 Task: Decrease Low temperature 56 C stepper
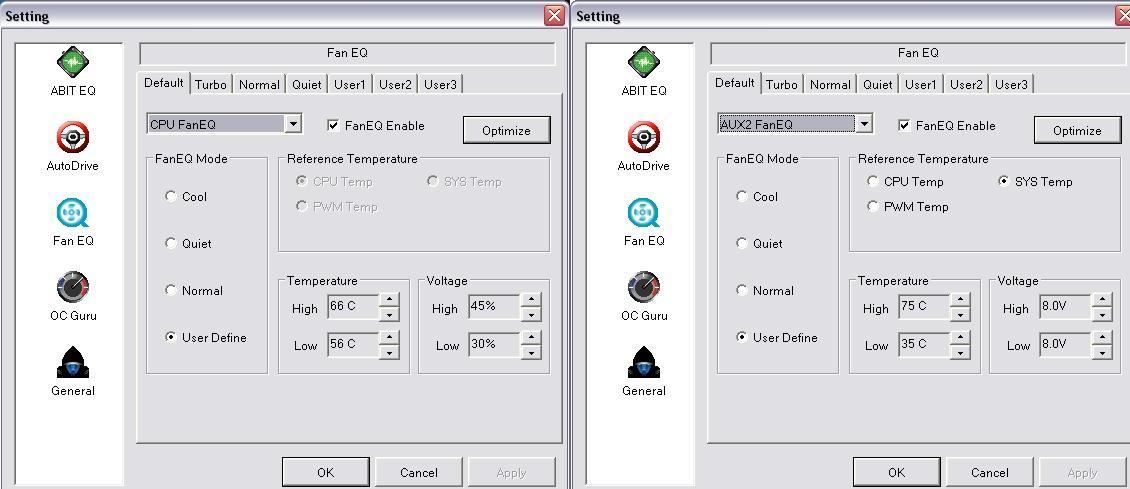388,352
